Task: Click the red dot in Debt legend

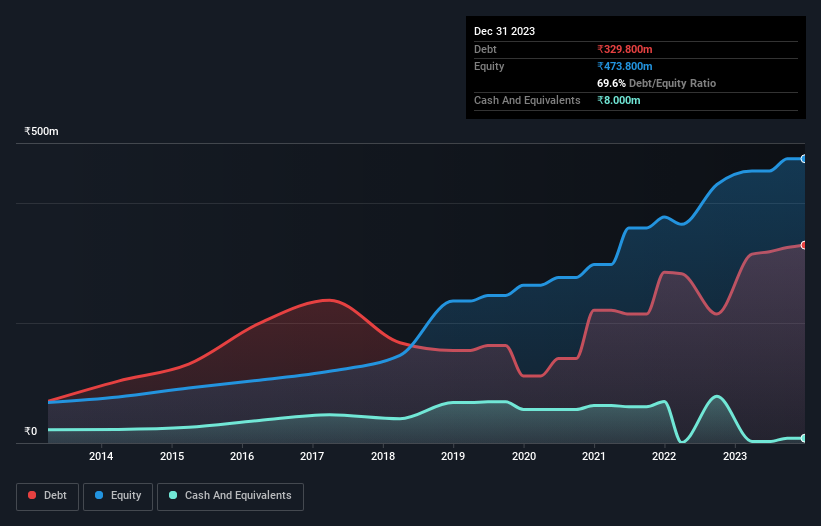Action: coord(32,495)
